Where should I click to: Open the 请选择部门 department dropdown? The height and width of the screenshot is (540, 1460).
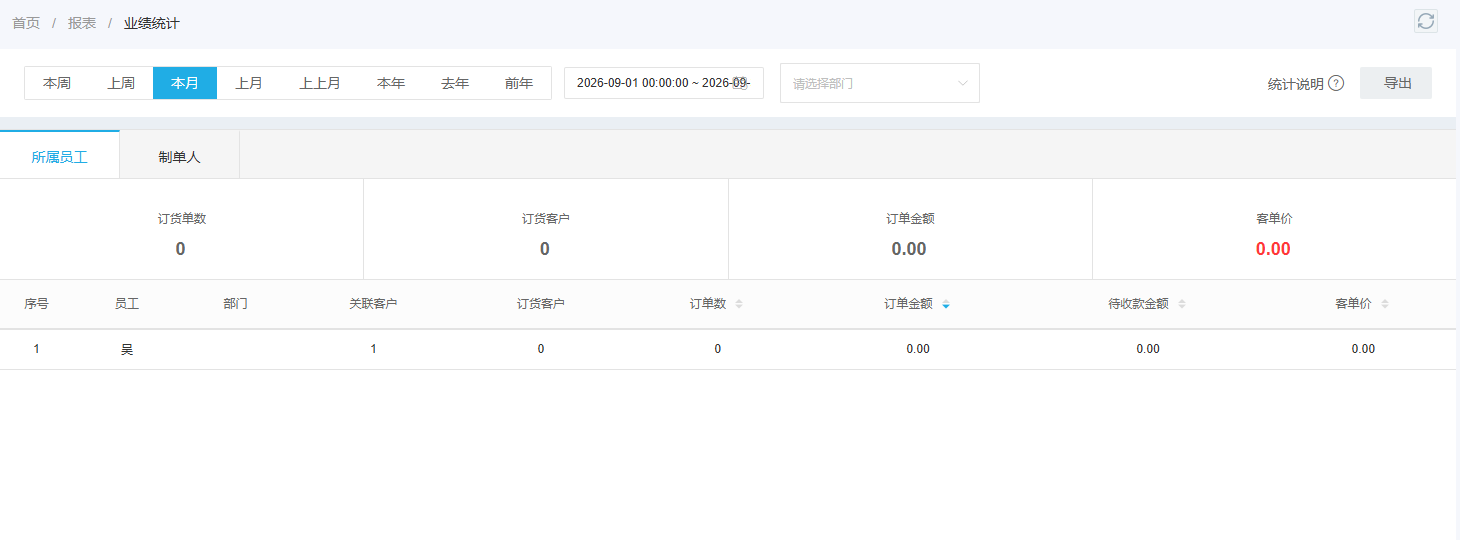click(x=880, y=83)
